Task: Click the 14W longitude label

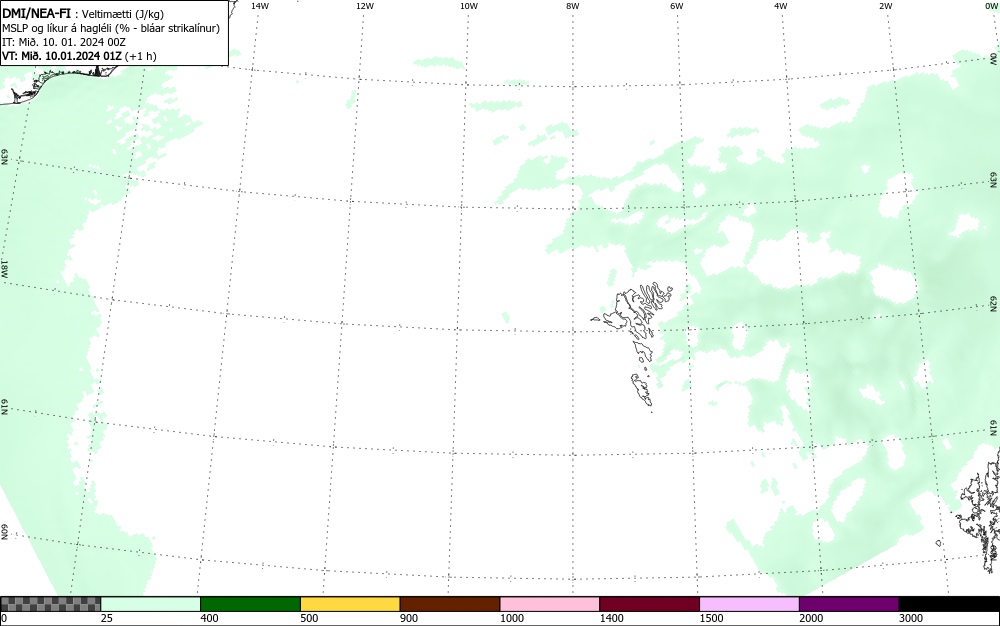Action: [x=260, y=6]
